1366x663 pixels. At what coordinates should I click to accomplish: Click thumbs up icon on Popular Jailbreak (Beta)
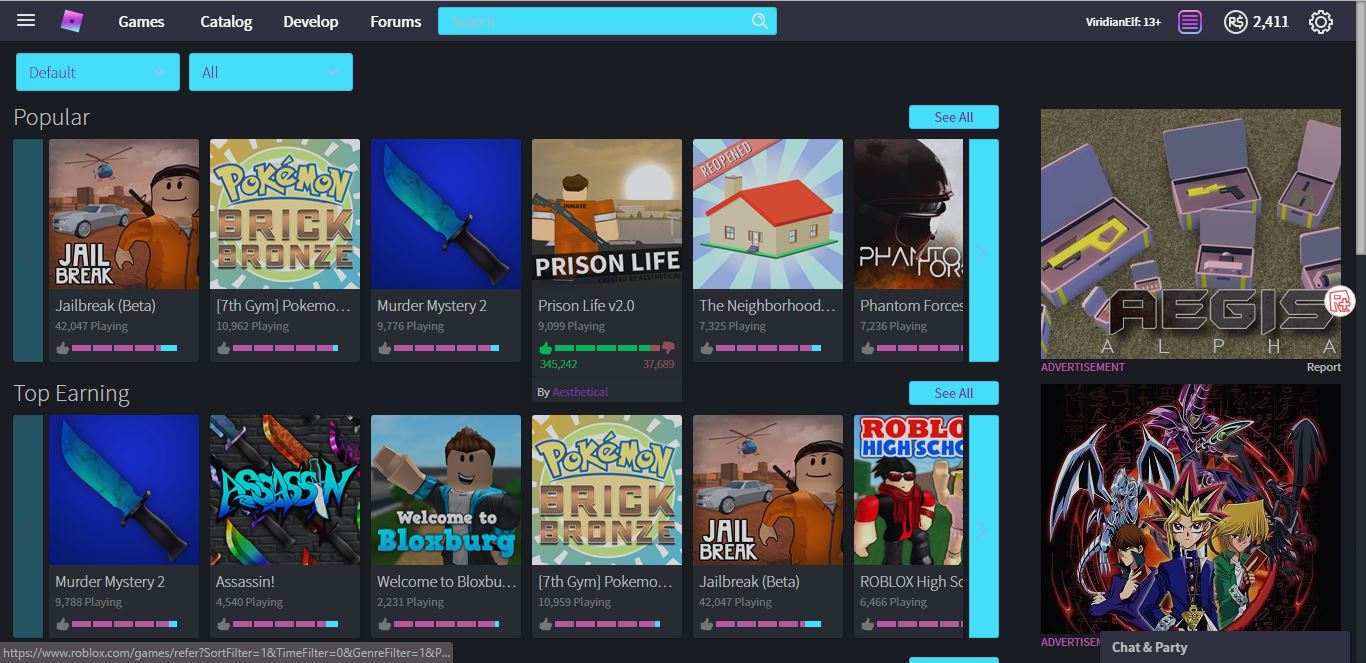(62, 348)
